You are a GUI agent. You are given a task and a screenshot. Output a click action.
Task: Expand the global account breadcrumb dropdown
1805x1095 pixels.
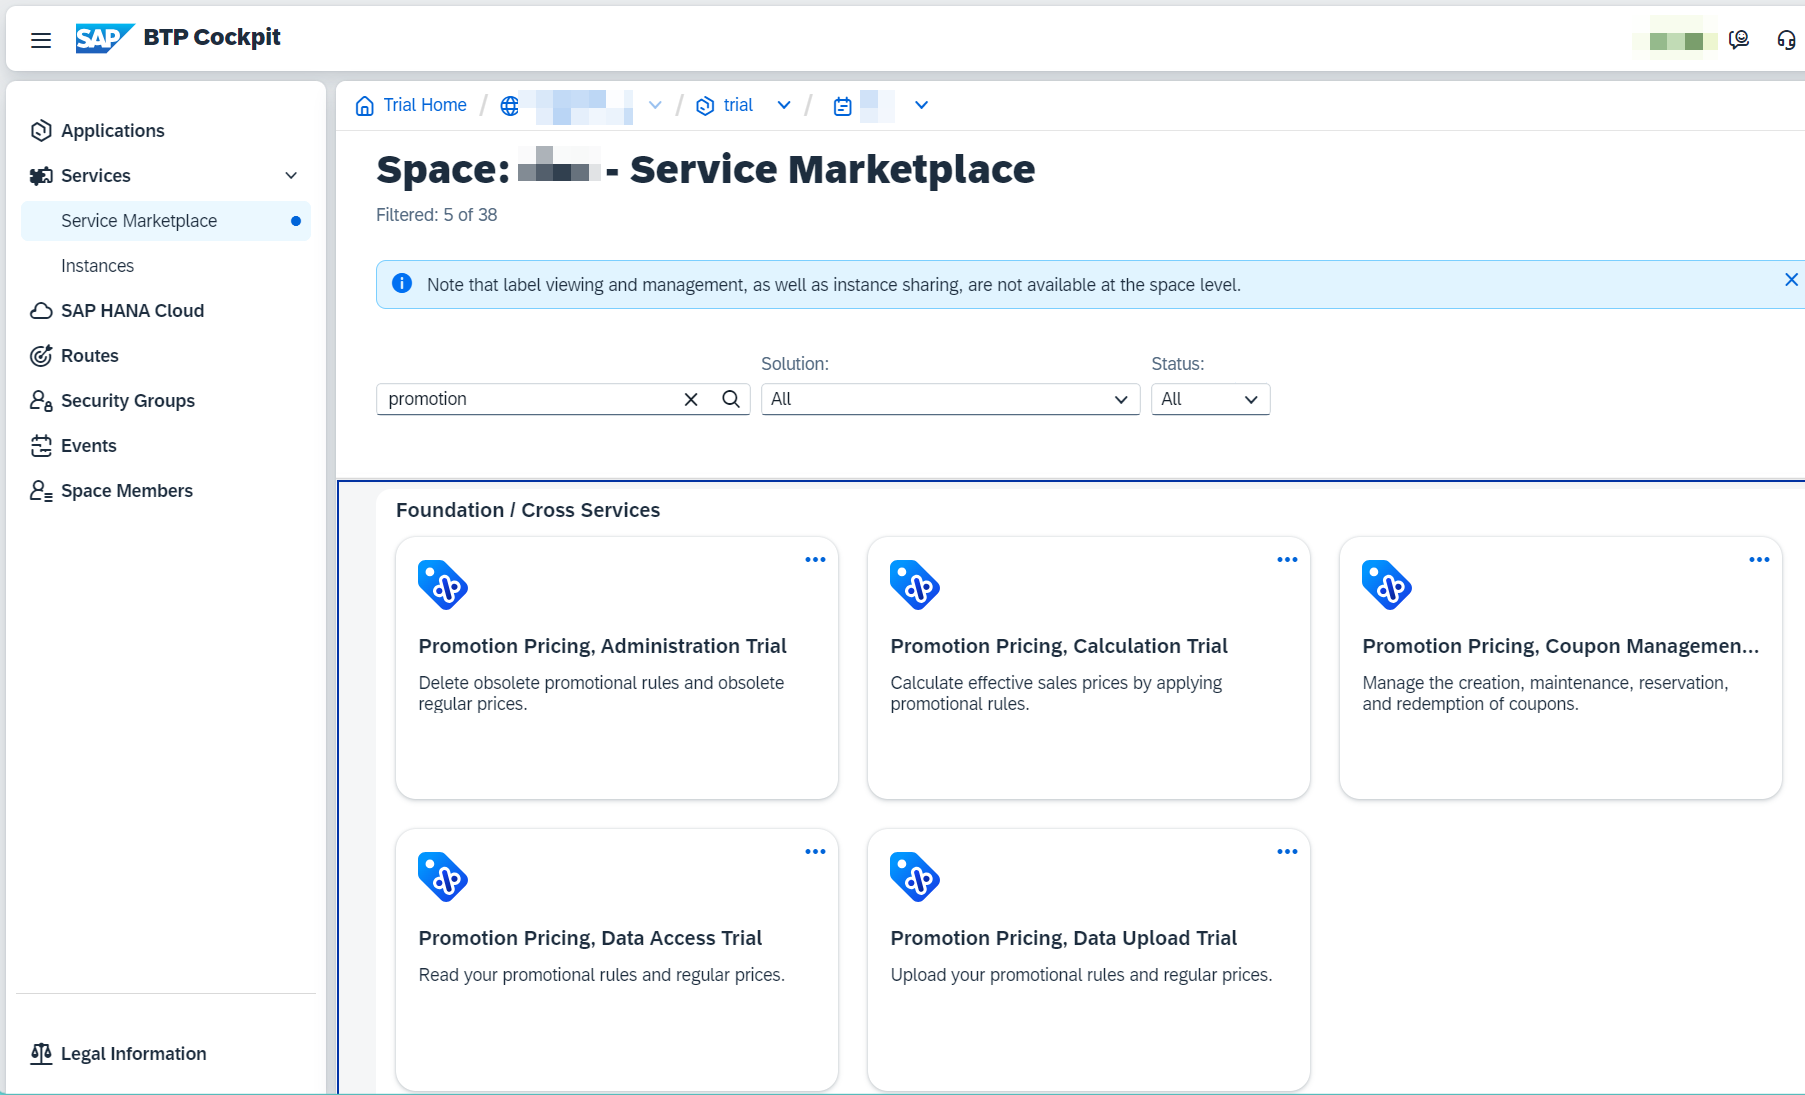click(x=655, y=106)
